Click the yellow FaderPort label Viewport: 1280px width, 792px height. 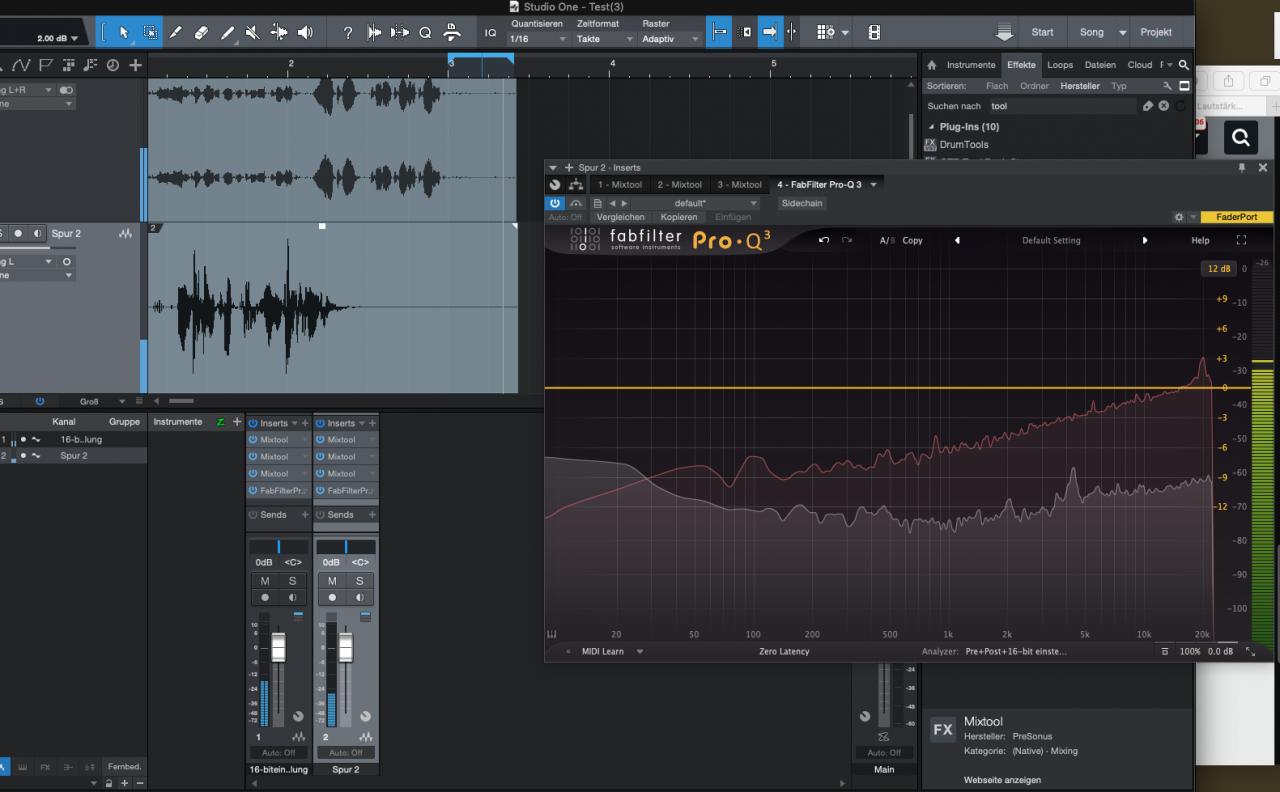[x=1237, y=217]
